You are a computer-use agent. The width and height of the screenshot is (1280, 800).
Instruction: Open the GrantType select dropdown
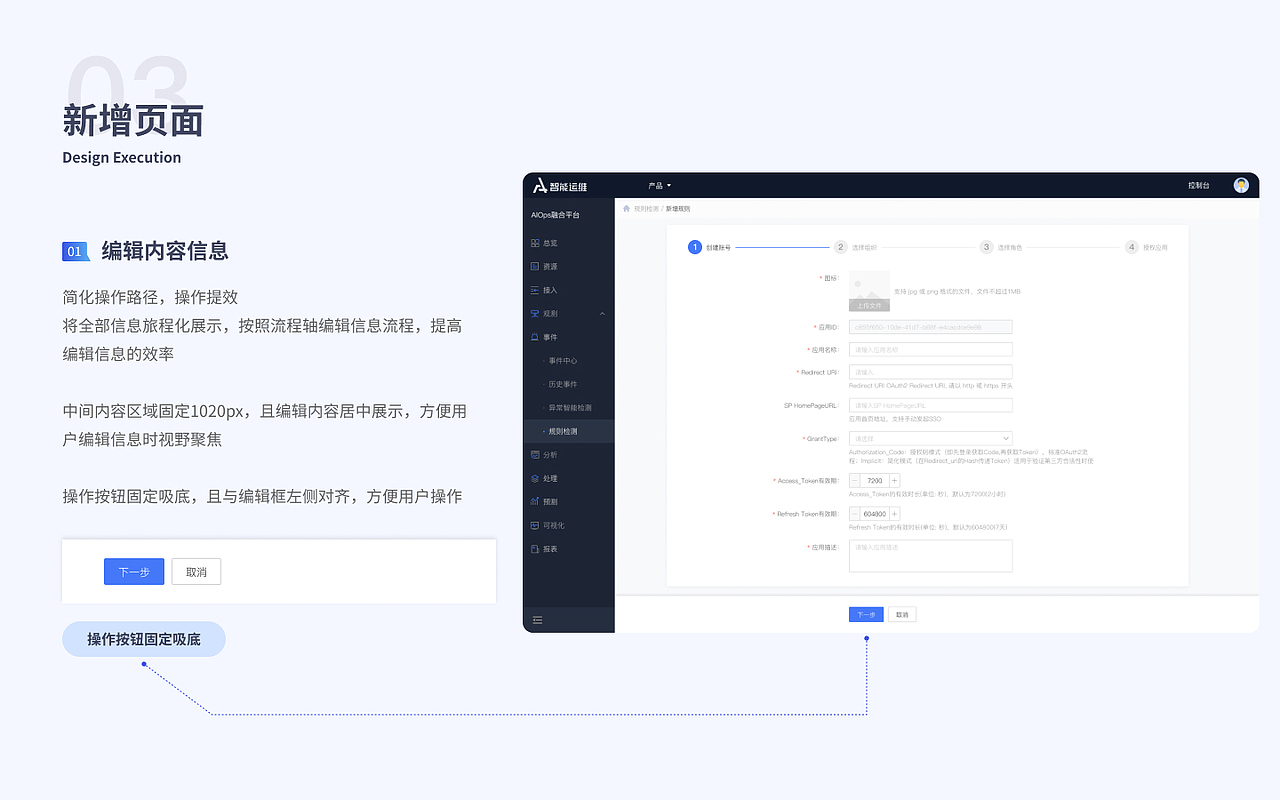(x=931, y=439)
